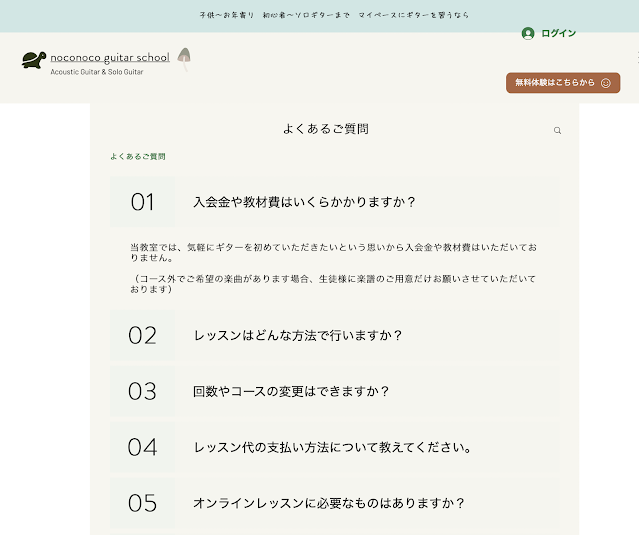The width and height of the screenshot is (639, 535).
Task: Open the noconoco guitar school home link
Action: (110, 58)
